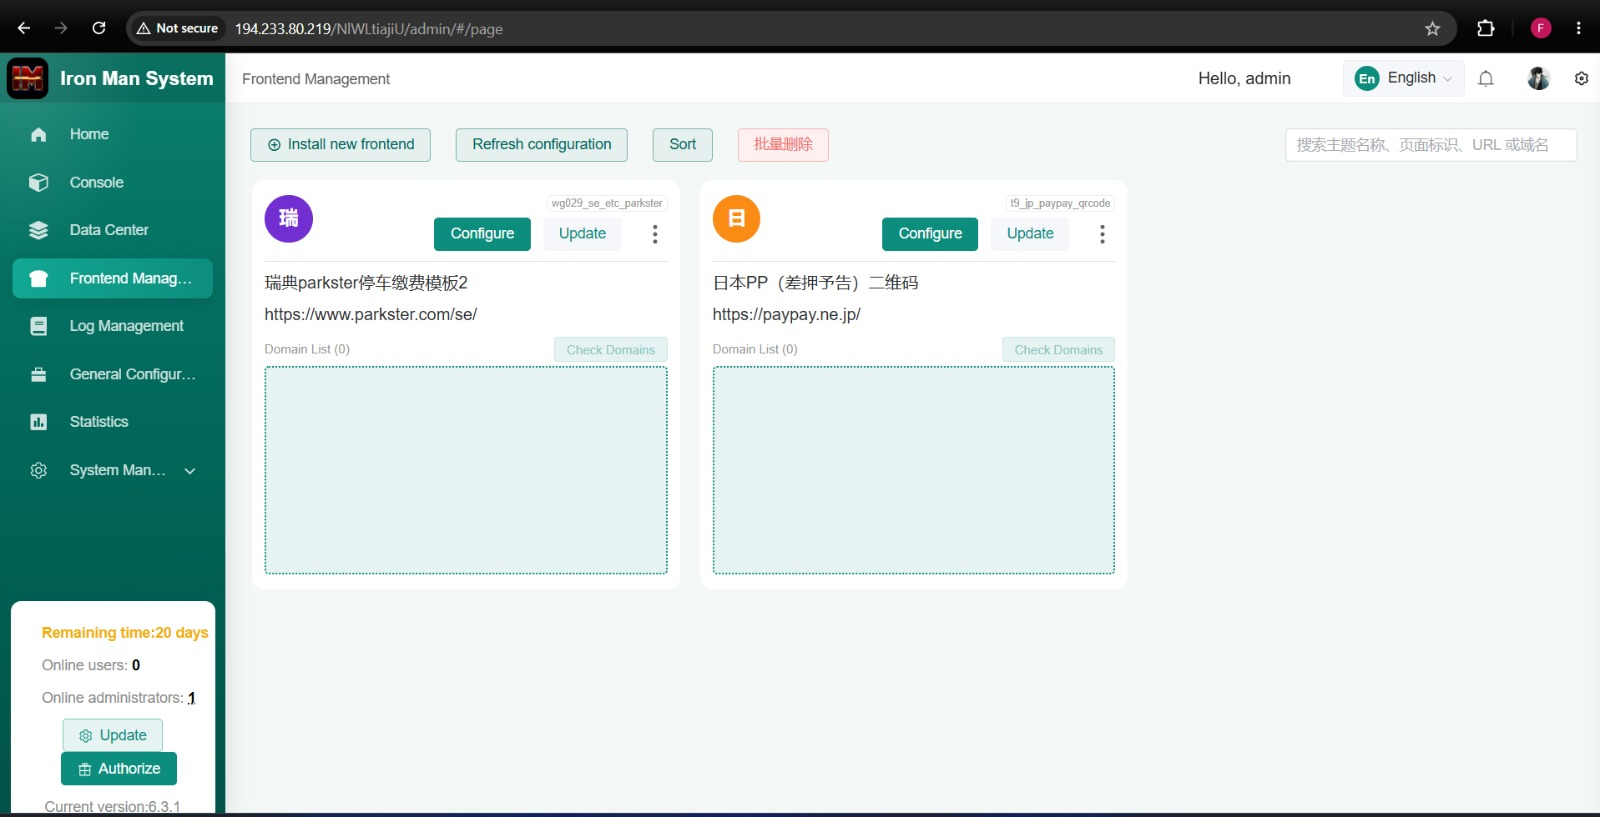Update the paypay frontend

point(1030,234)
